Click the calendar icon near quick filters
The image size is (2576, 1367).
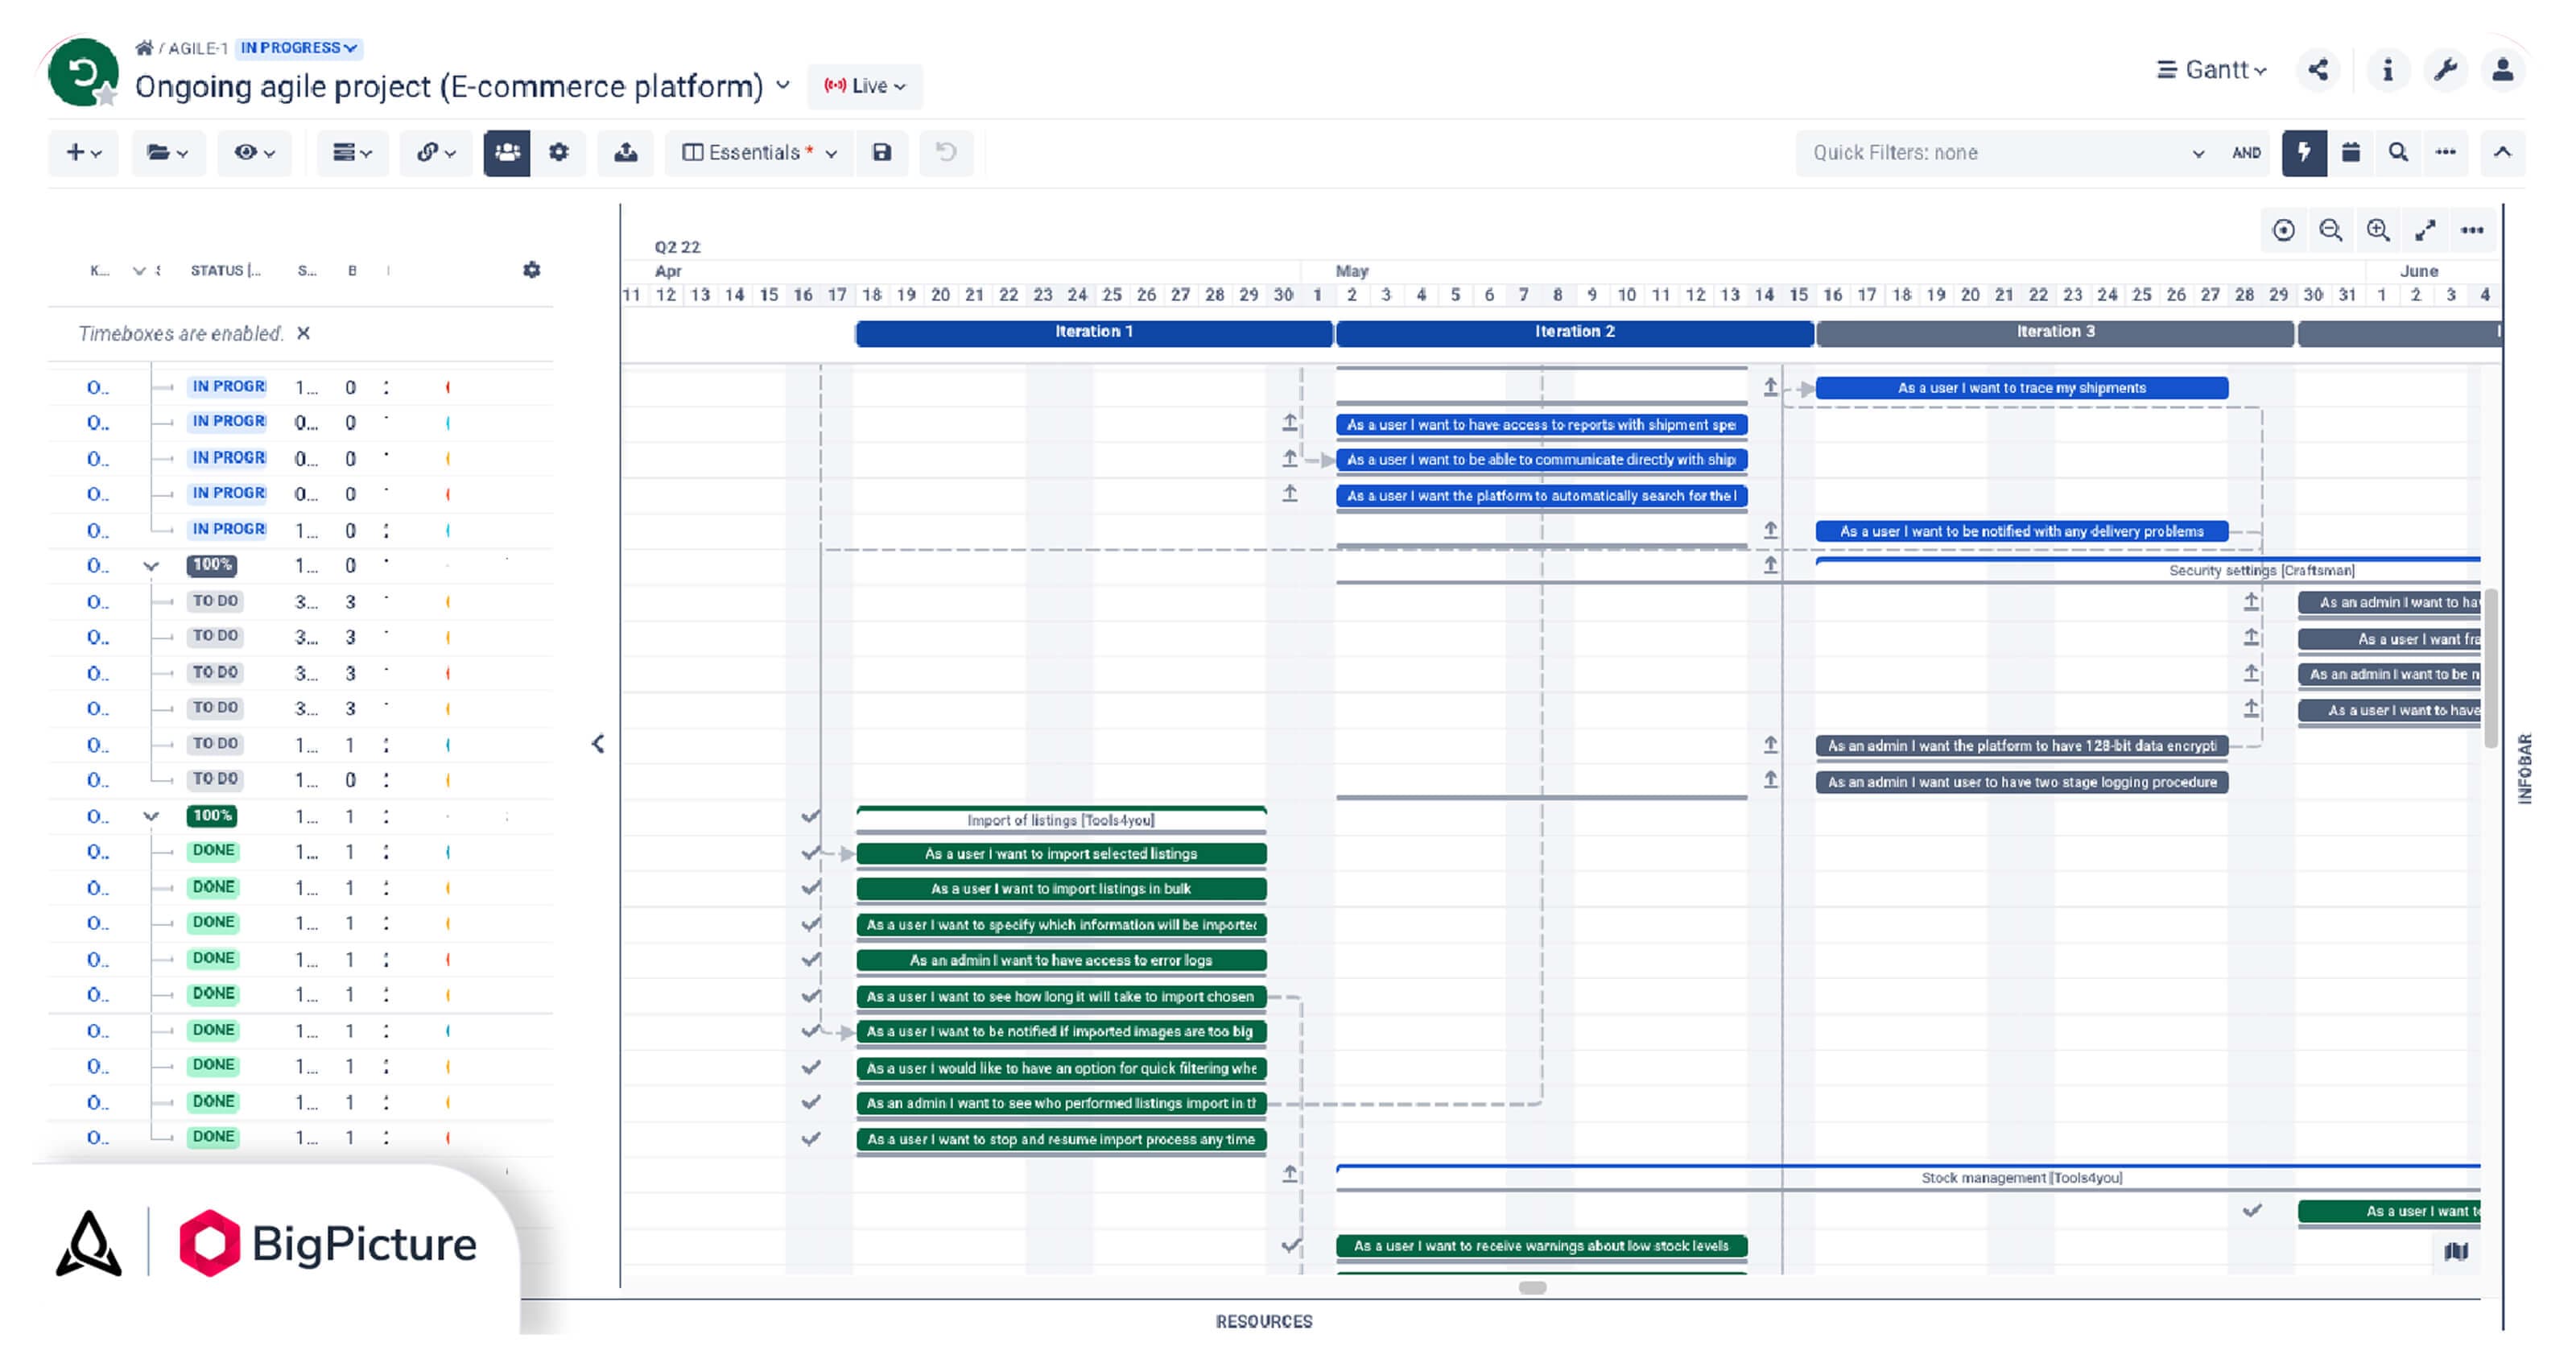(2351, 152)
